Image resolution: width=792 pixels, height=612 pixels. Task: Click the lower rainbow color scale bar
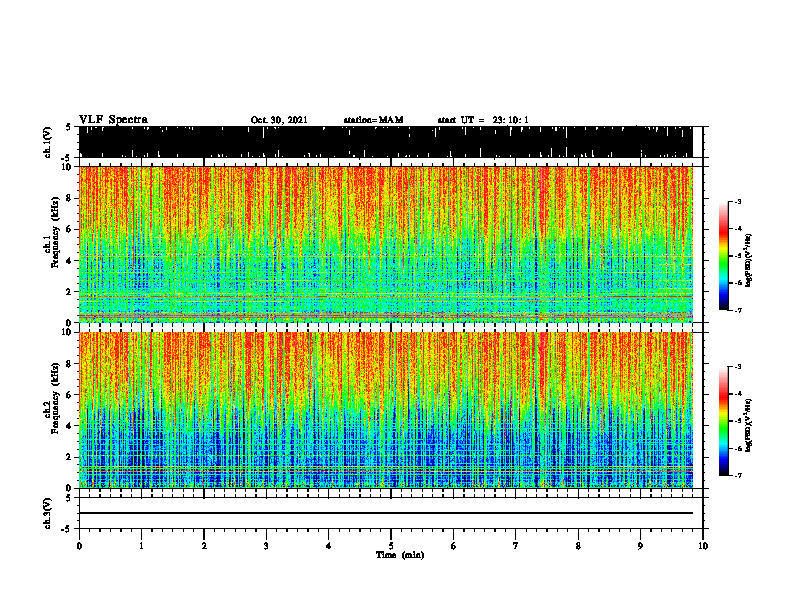pyautogui.click(x=723, y=421)
